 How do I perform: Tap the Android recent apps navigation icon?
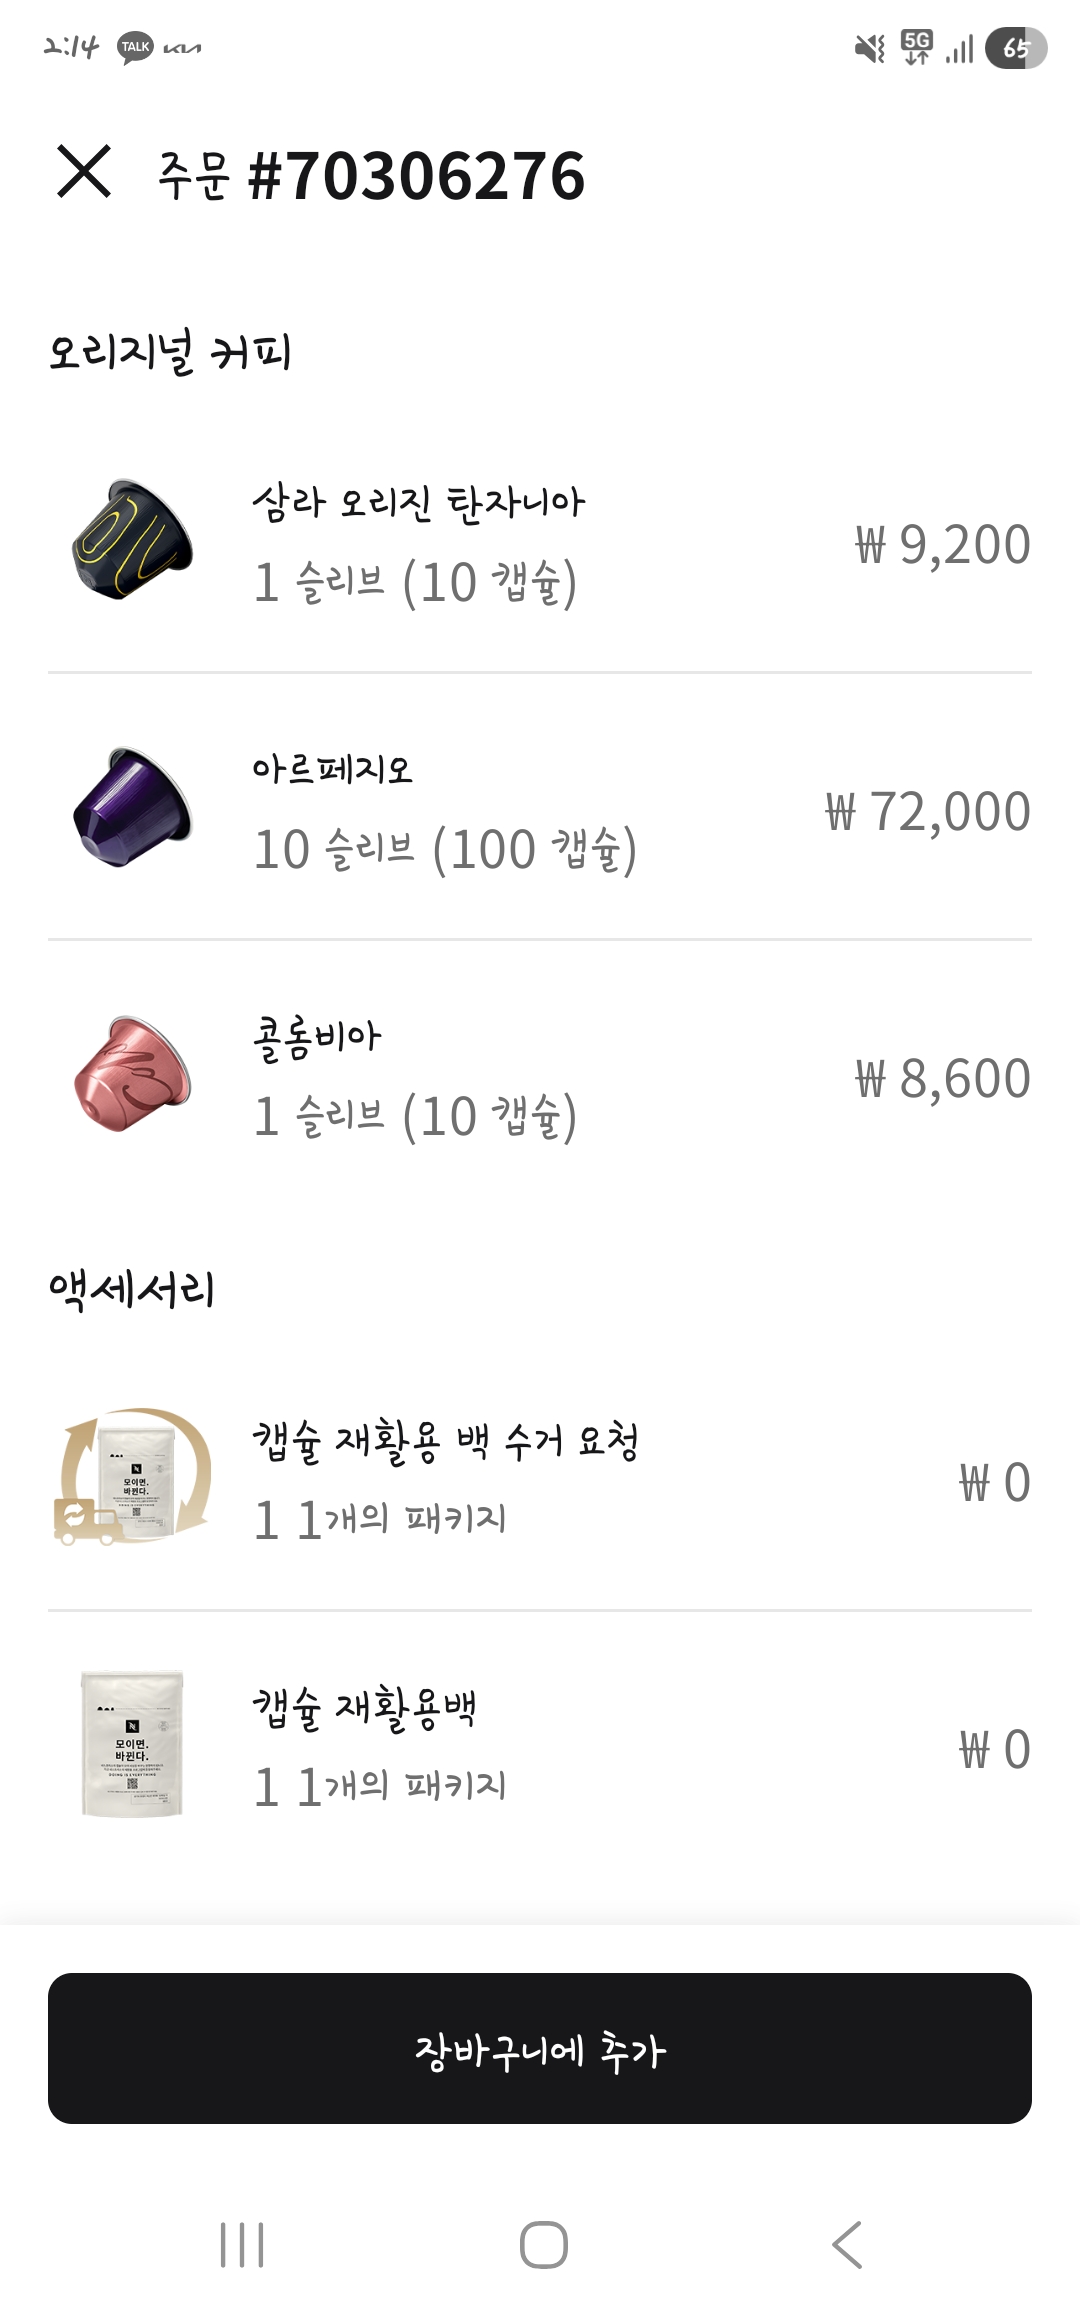pos(242,2245)
